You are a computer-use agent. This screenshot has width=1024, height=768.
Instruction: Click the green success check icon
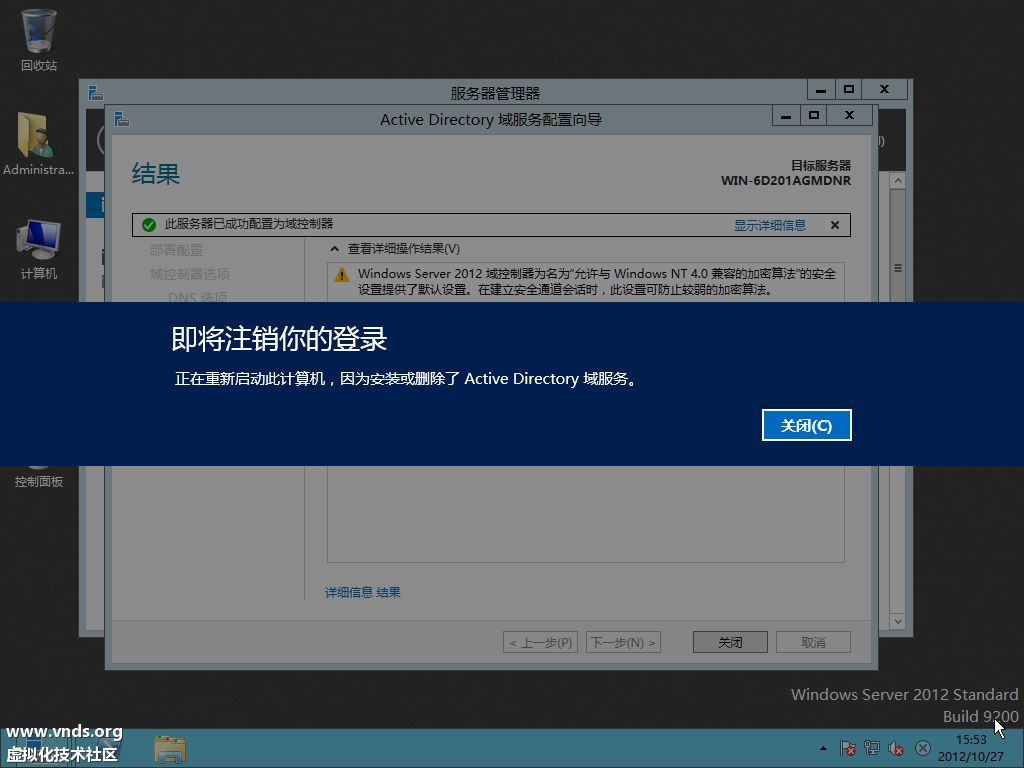pyautogui.click(x=149, y=225)
